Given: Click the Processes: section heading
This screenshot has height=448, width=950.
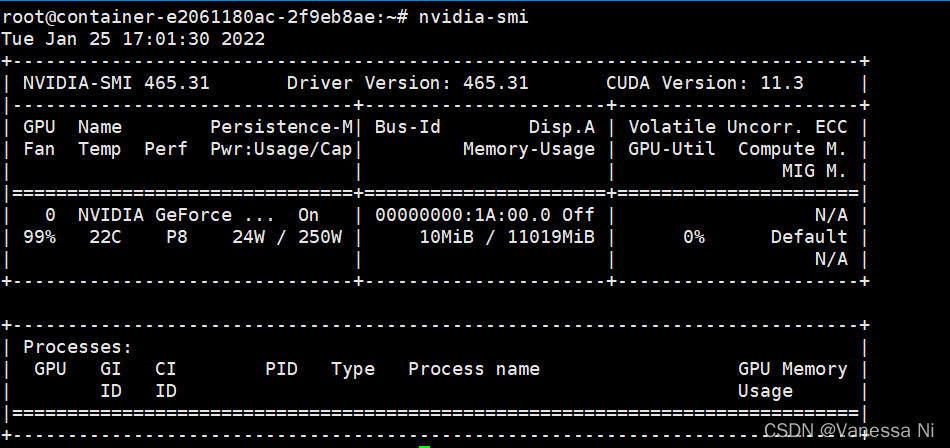Looking at the screenshot, I should click(78, 347).
